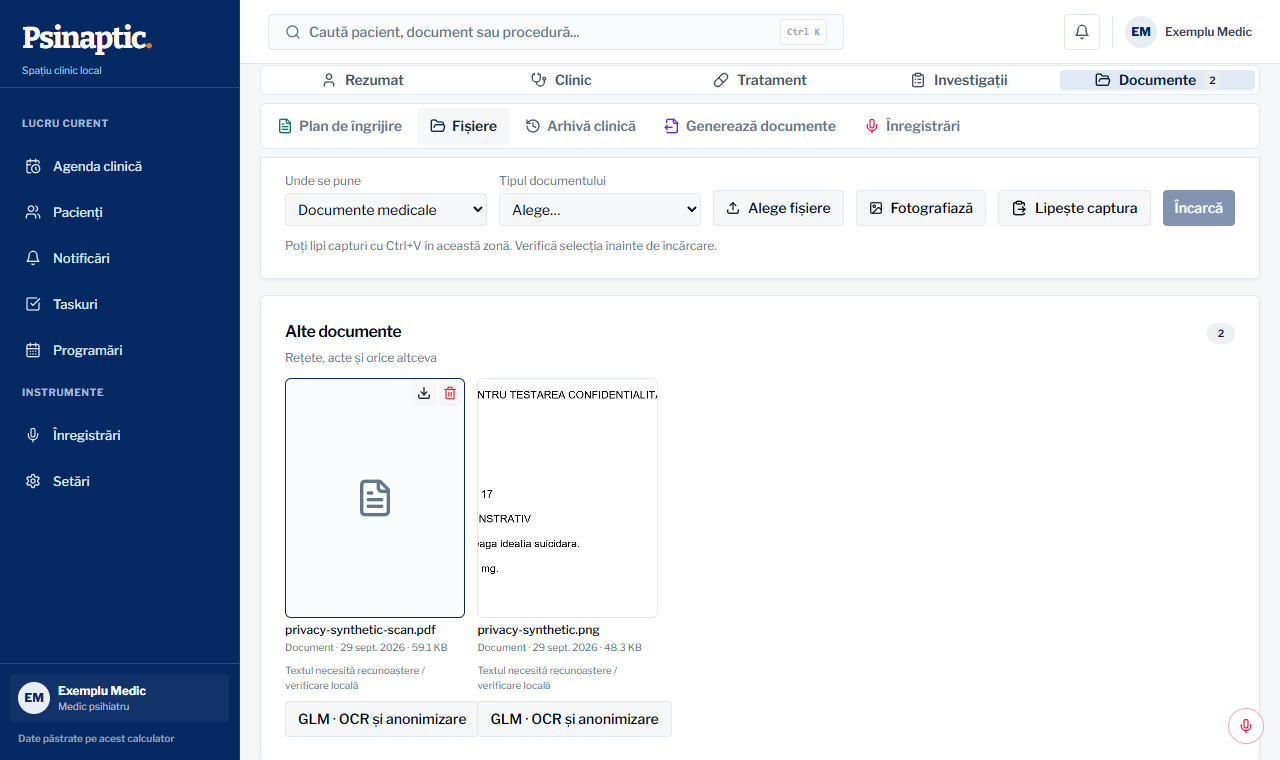Go to the Tratament tab

click(x=760, y=80)
